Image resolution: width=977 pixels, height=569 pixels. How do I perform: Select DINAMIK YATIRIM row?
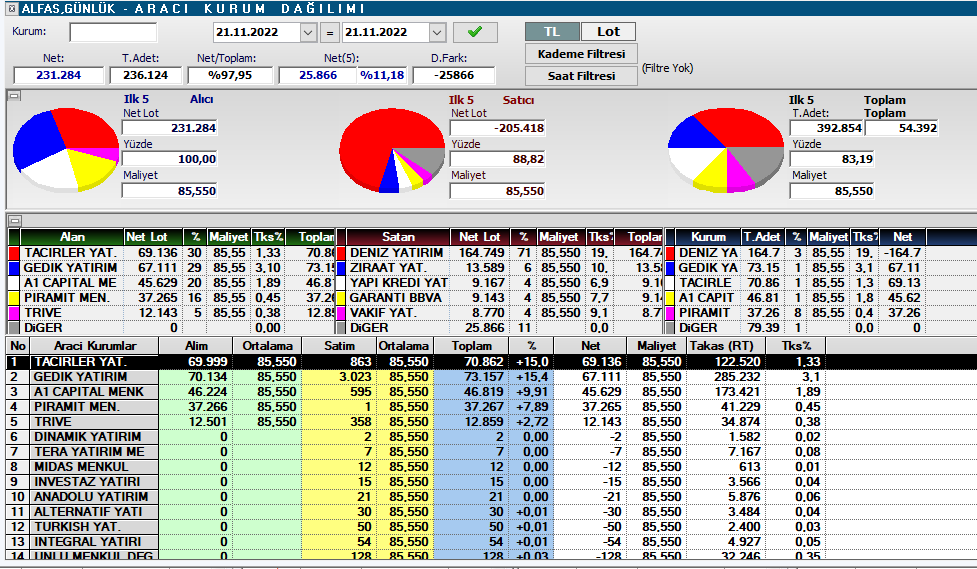coord(492,437)
